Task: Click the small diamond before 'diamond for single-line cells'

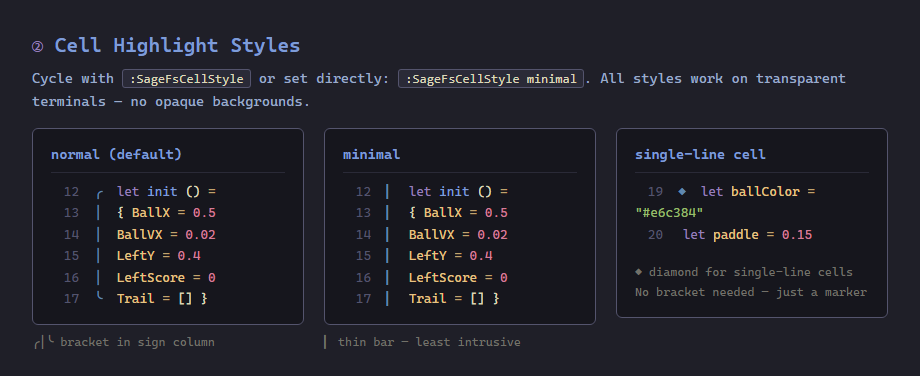Action: tap(638, 272)
